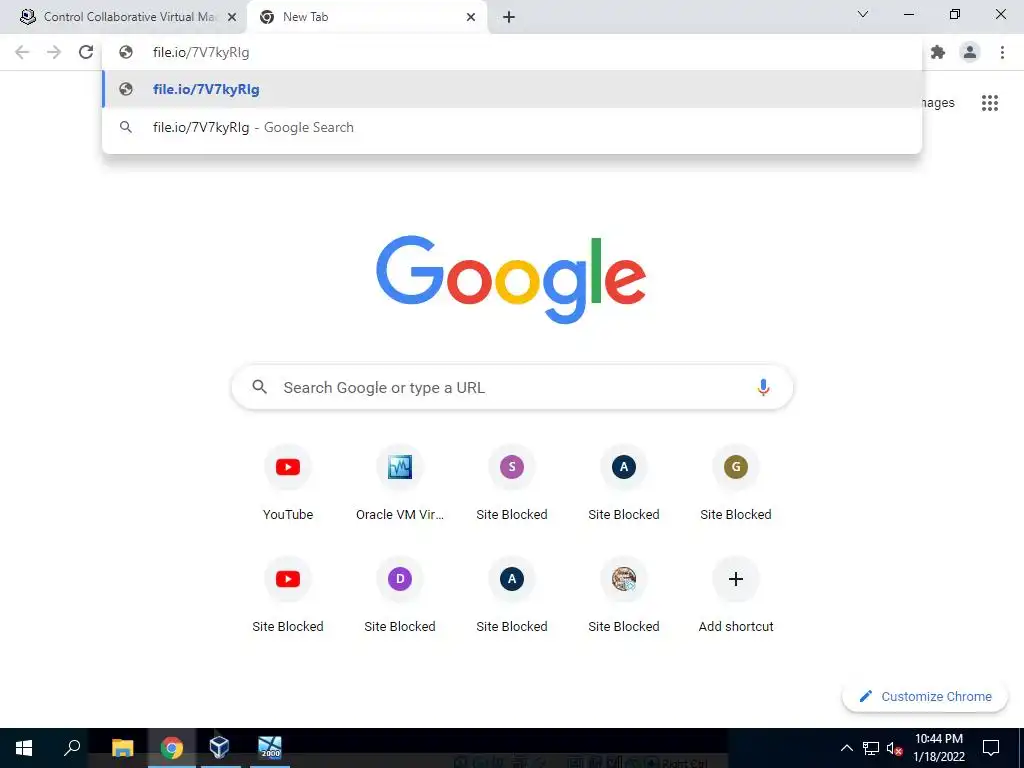Select the file.io/7V7kyRIg URL suggestion
This screenshot has height=768, width=1024.
[x=512, y=89]
